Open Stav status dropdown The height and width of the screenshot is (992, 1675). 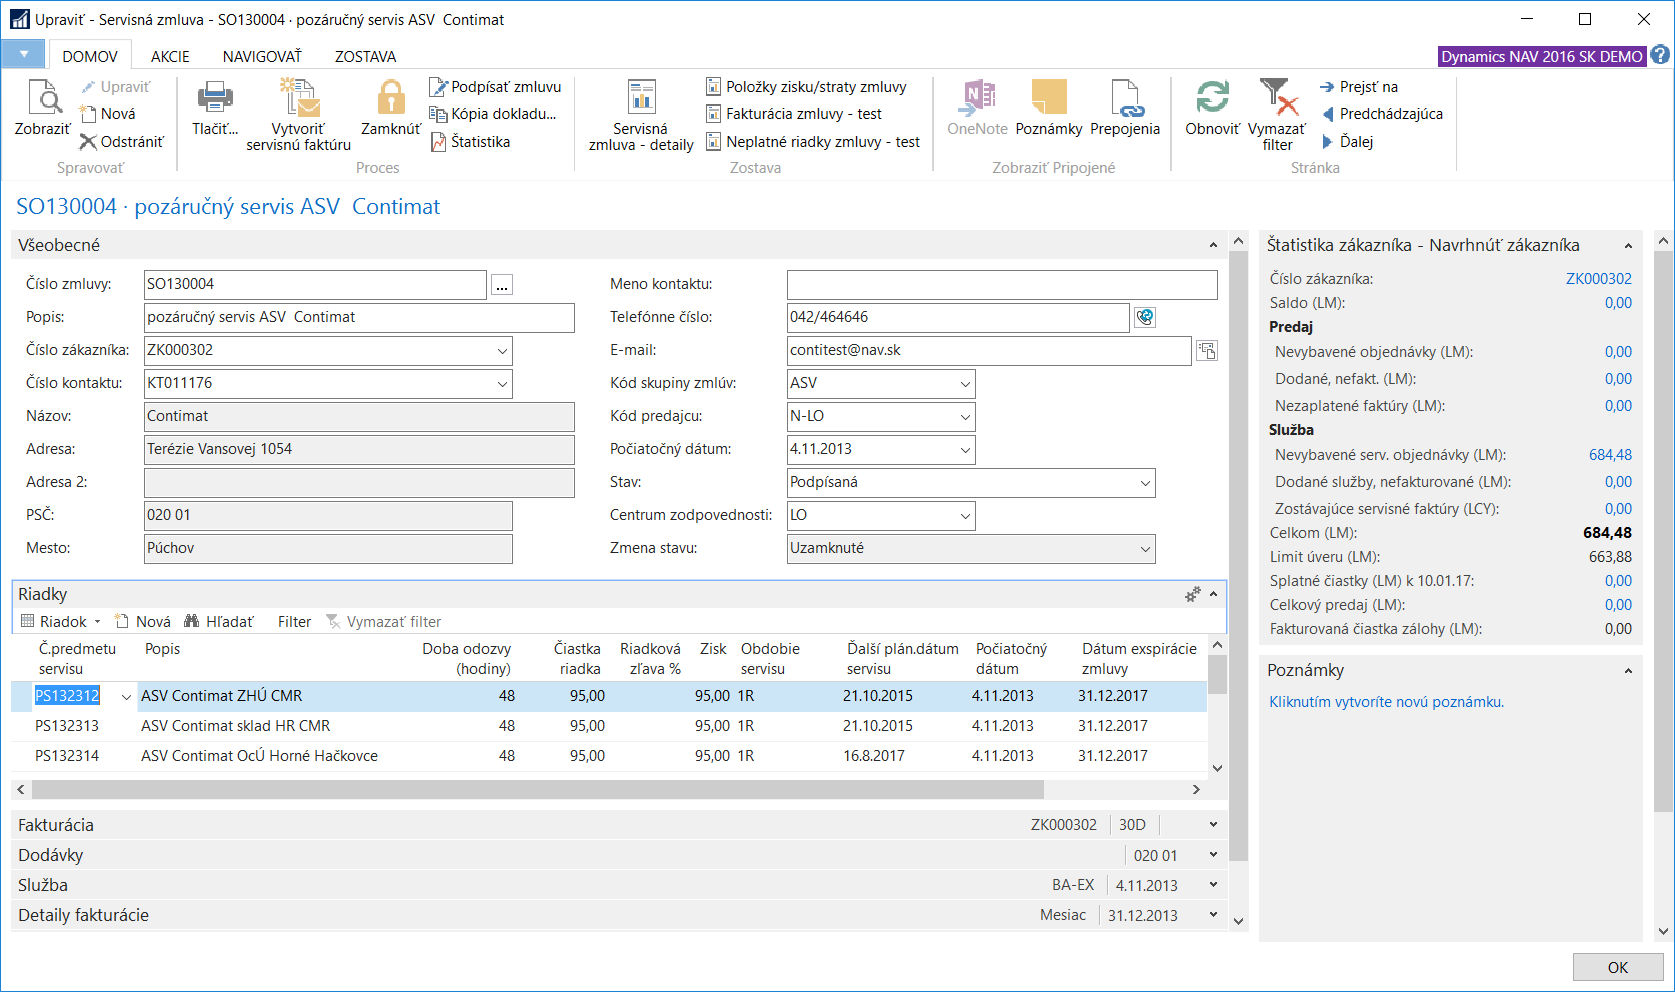click(1145, 483)
